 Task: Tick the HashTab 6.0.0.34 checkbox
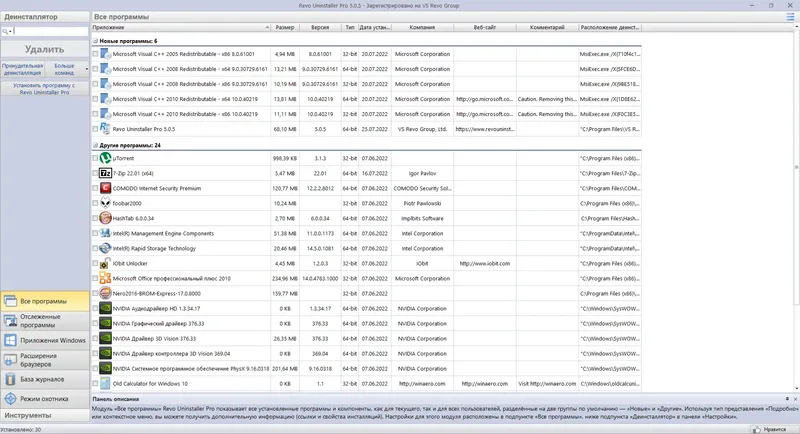95,218
